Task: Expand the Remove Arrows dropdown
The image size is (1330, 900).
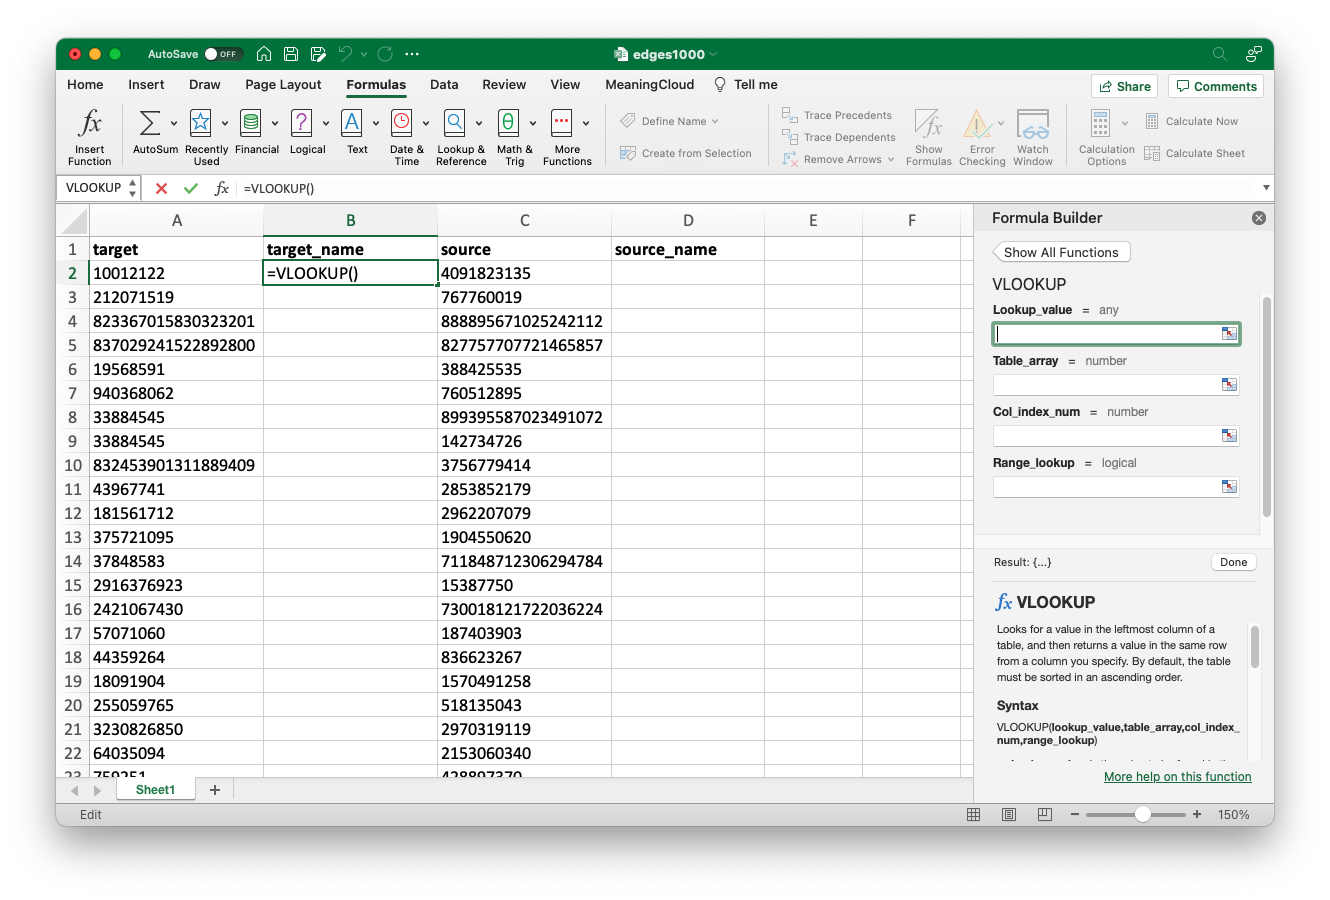Action: tap(891, 158)
